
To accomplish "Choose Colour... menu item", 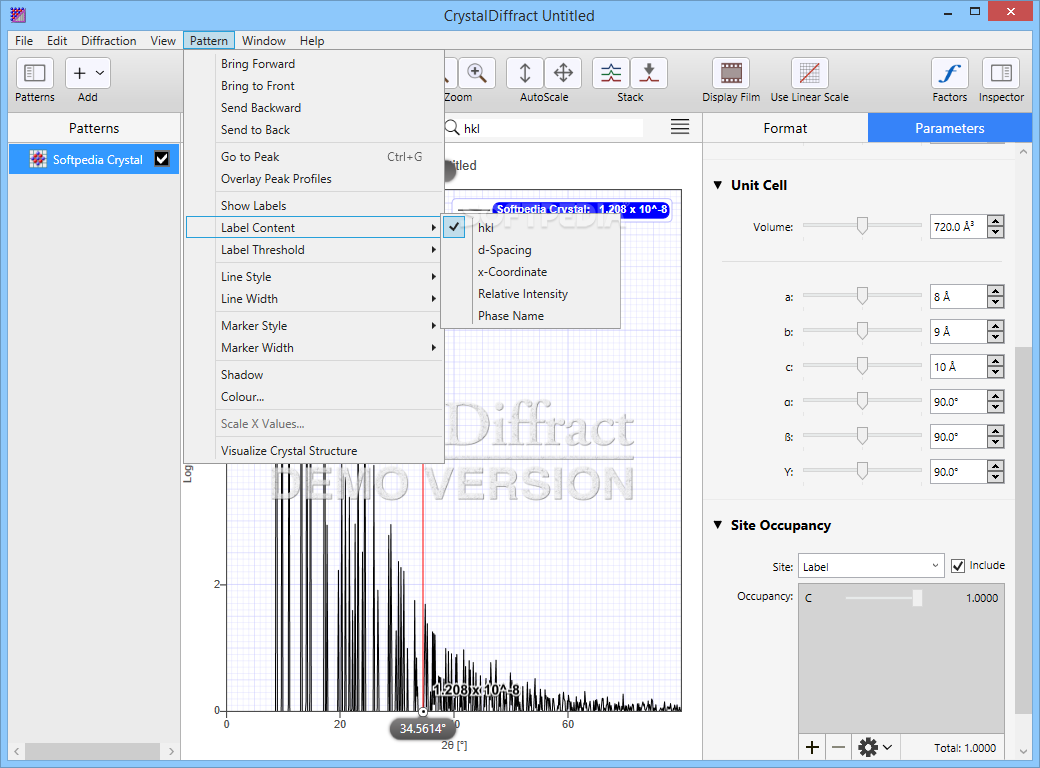I will 314,397.
